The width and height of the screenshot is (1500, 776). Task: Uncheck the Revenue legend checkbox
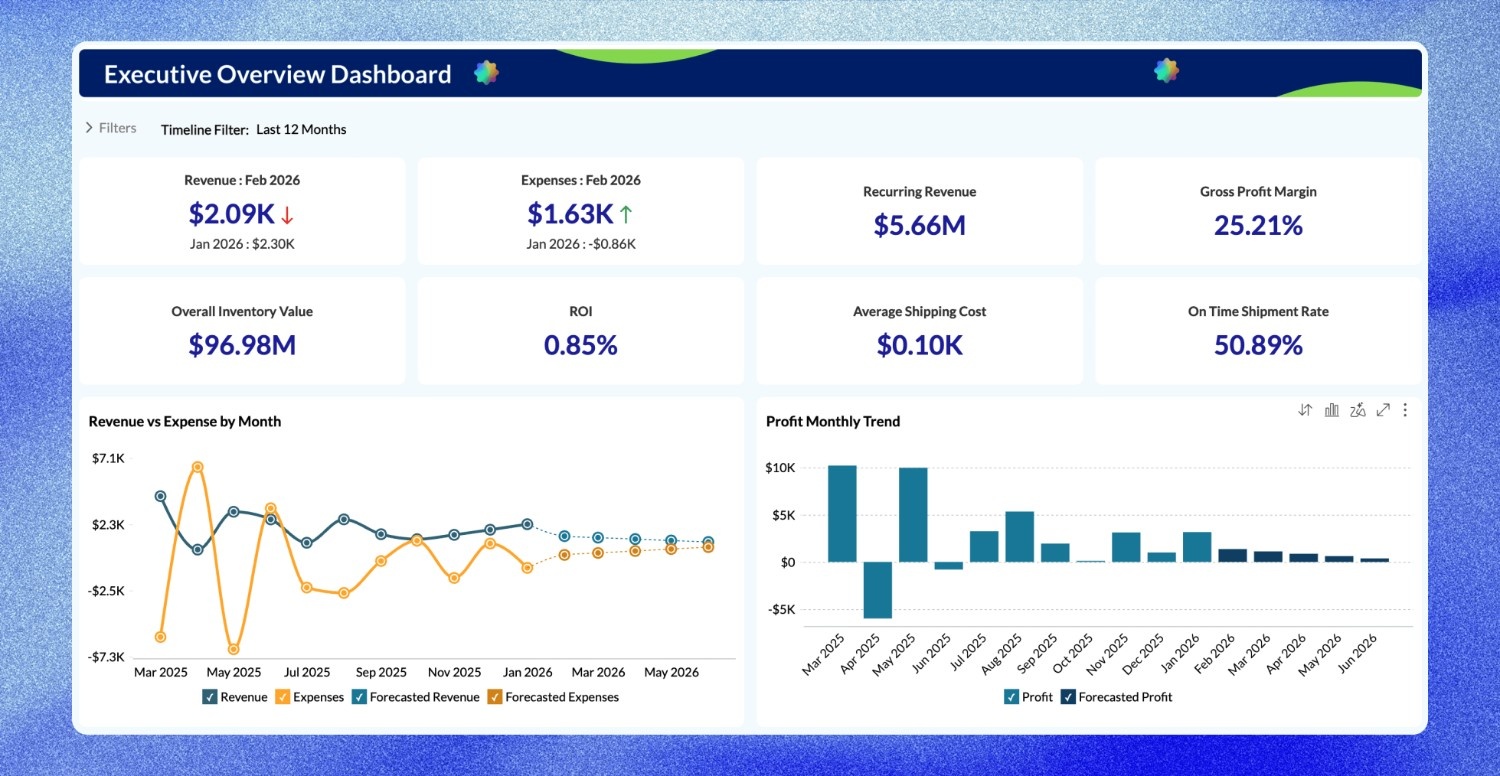pos(210,697)
